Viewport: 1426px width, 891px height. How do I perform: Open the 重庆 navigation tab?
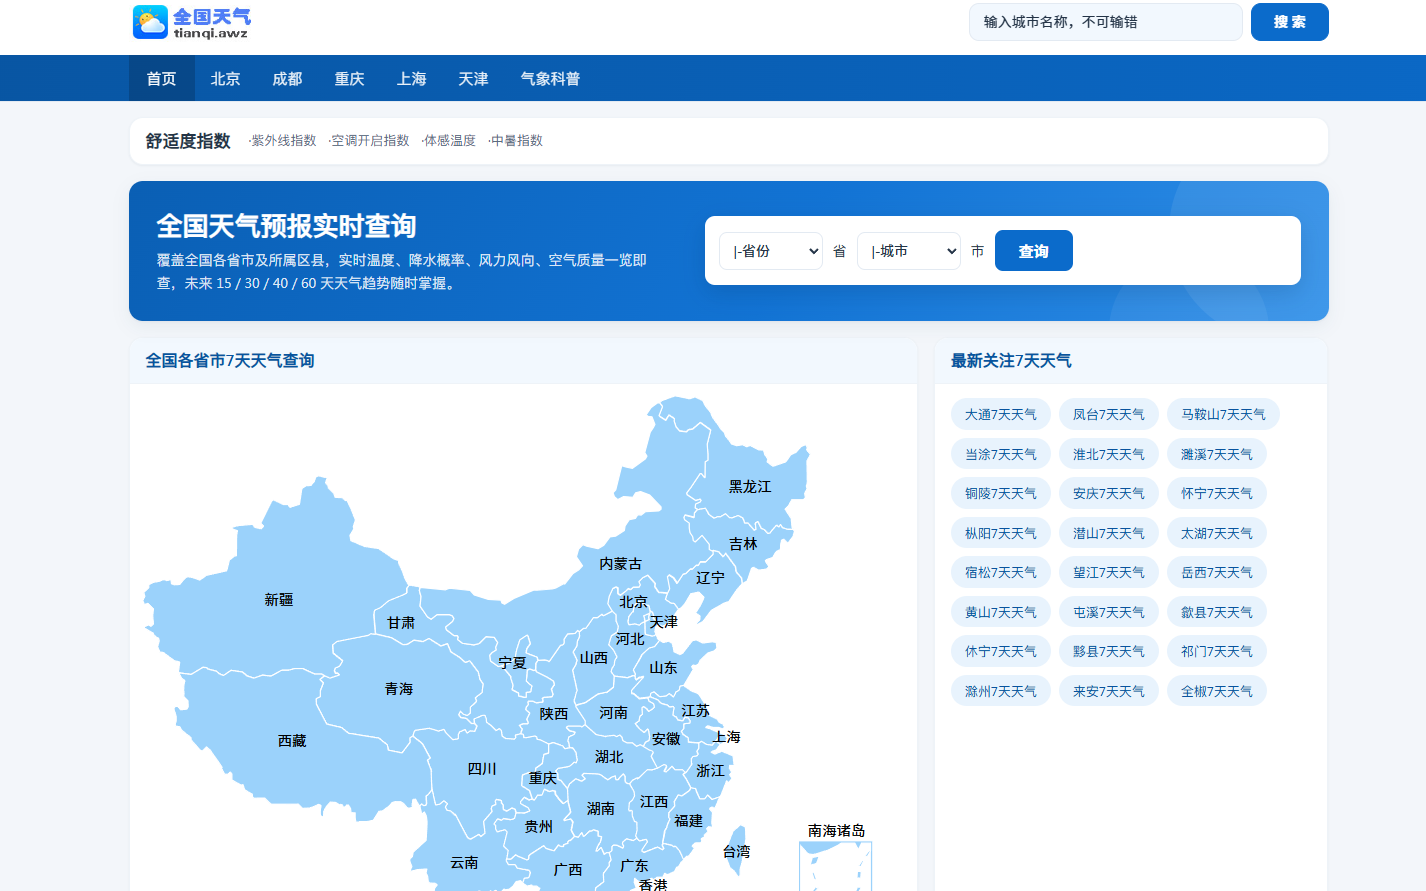coord(349,78)
